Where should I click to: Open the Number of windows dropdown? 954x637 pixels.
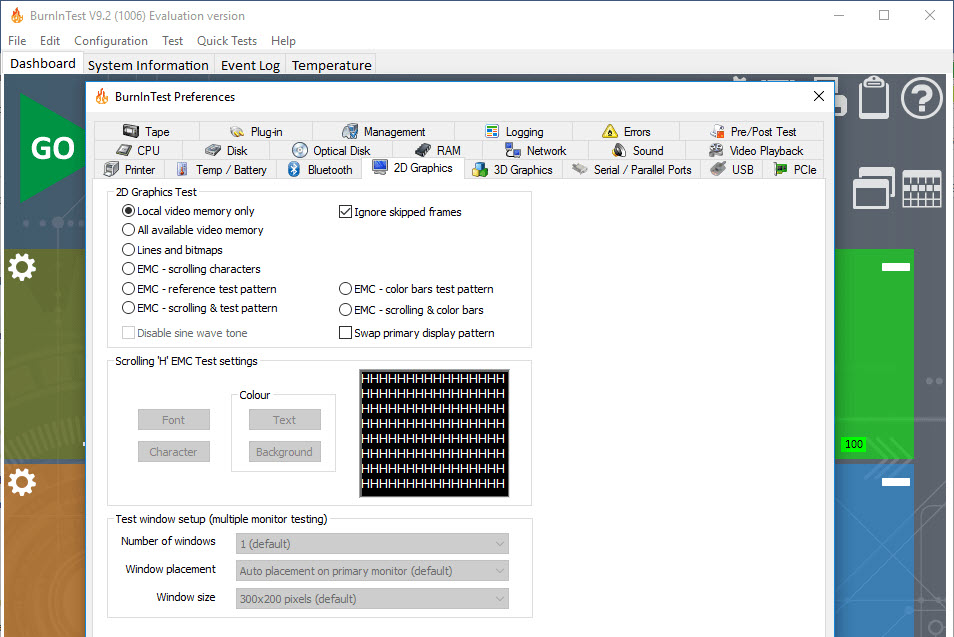coord(372,543)
